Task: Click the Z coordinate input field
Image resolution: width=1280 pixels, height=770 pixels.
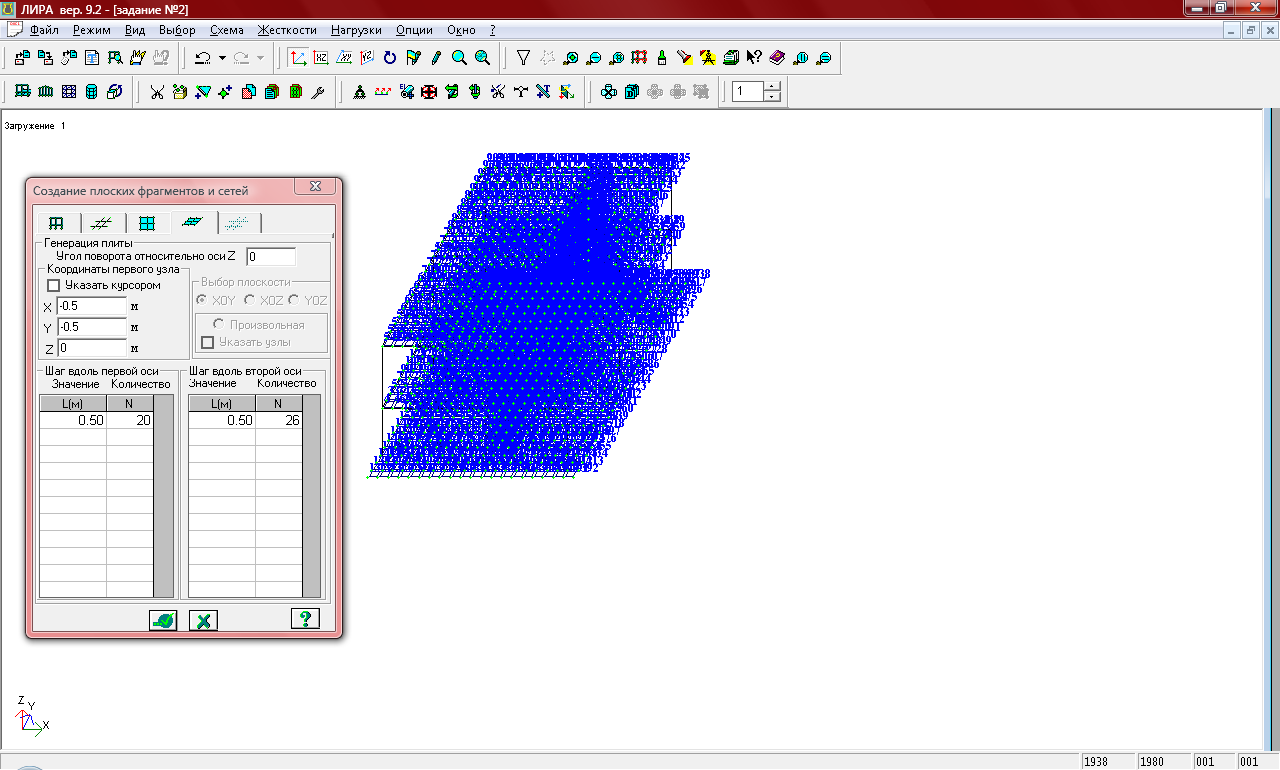Action: click(x=92, y=348)
